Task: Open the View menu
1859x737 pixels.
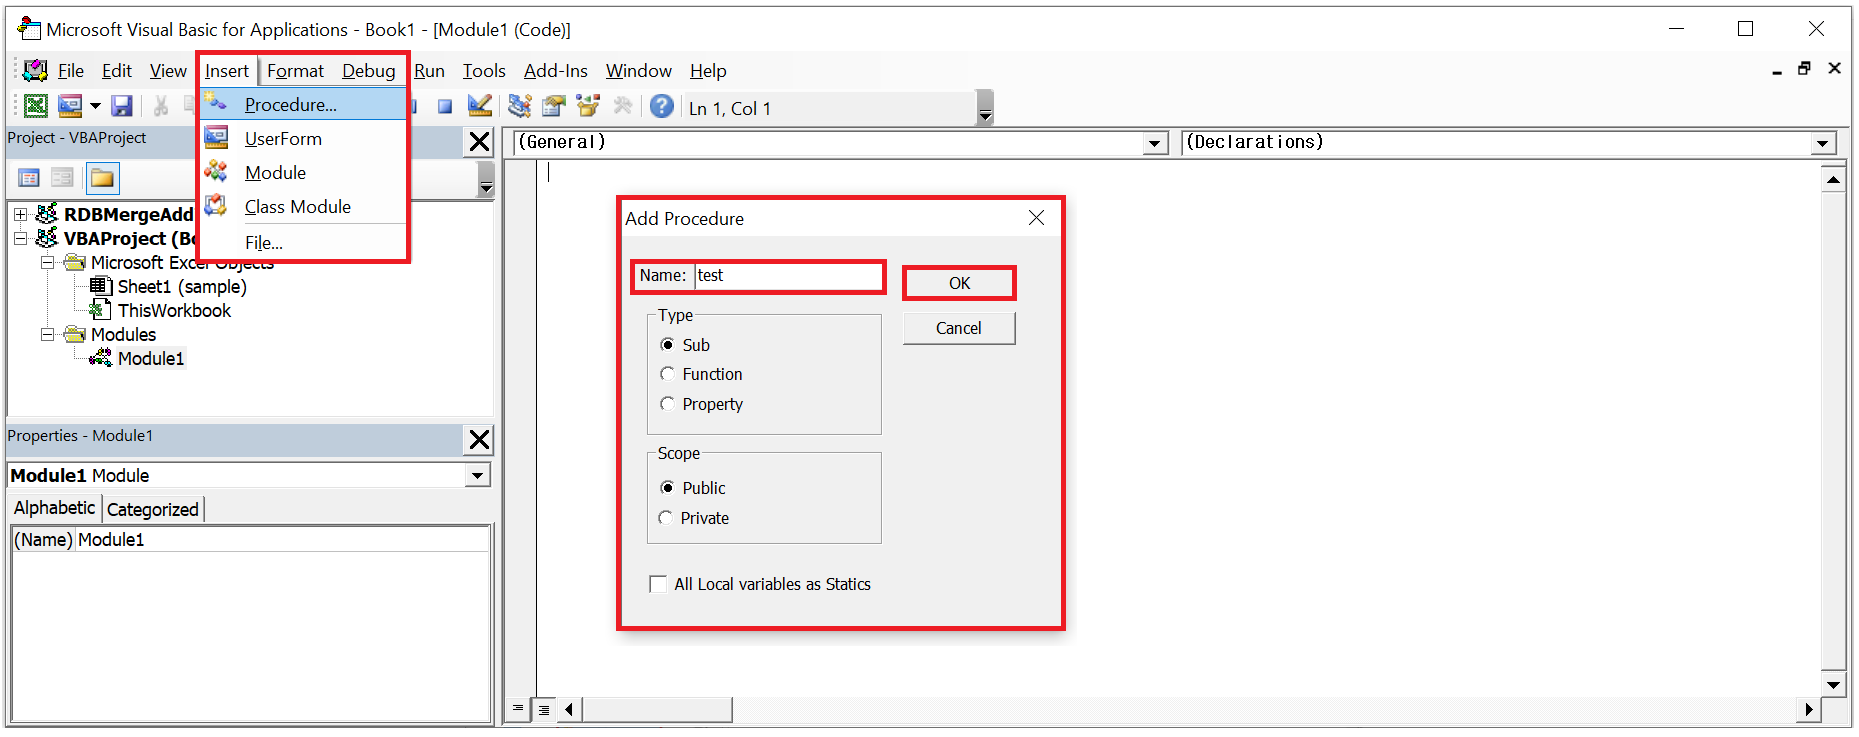Action: point(168,71)
